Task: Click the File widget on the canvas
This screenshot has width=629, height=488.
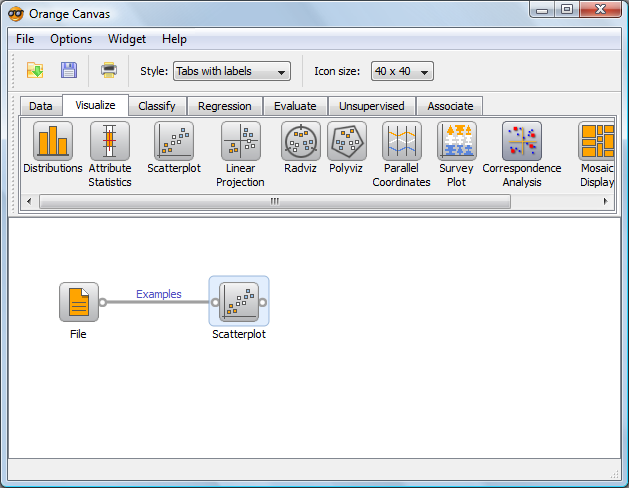Action: [x=79, y=302]
